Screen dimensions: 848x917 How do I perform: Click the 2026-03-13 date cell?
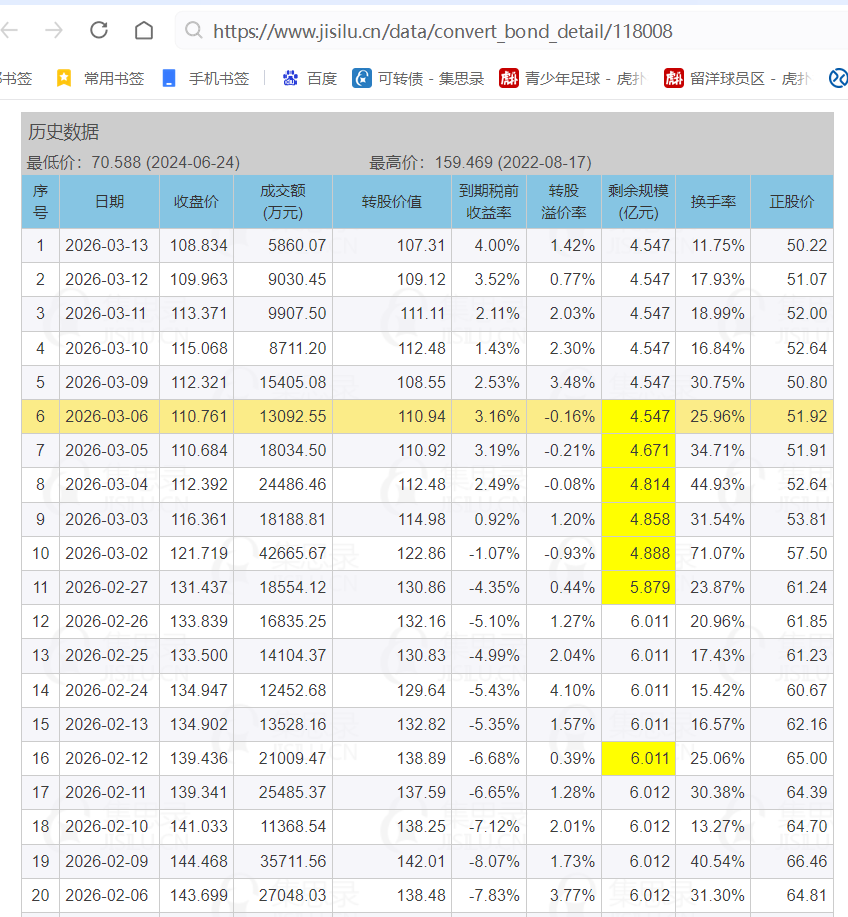(x=106, y=245)
